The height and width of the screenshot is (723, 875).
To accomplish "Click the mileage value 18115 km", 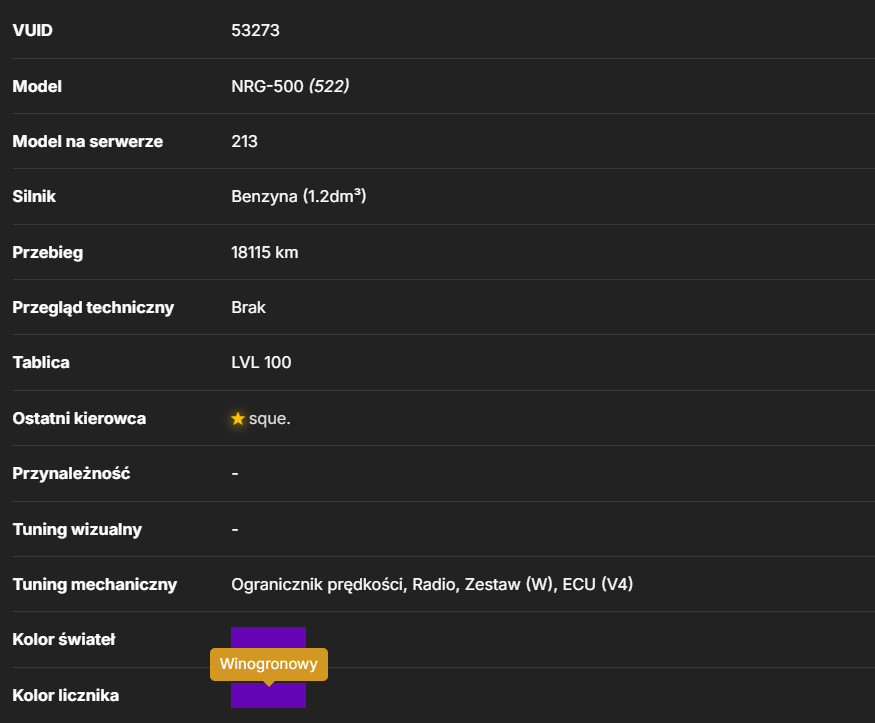I will (x=265, y=252).
